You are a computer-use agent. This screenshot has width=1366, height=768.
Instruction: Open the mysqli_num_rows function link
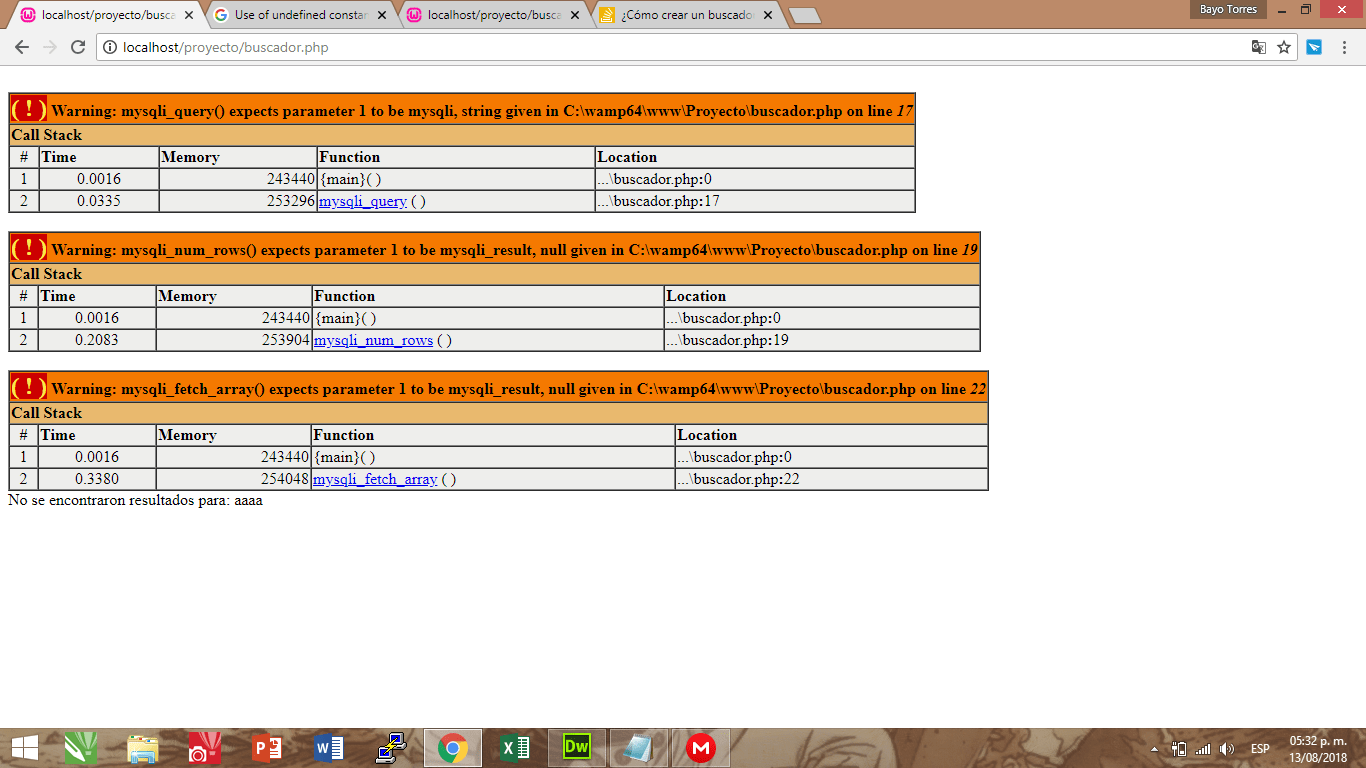click(374, 340)
